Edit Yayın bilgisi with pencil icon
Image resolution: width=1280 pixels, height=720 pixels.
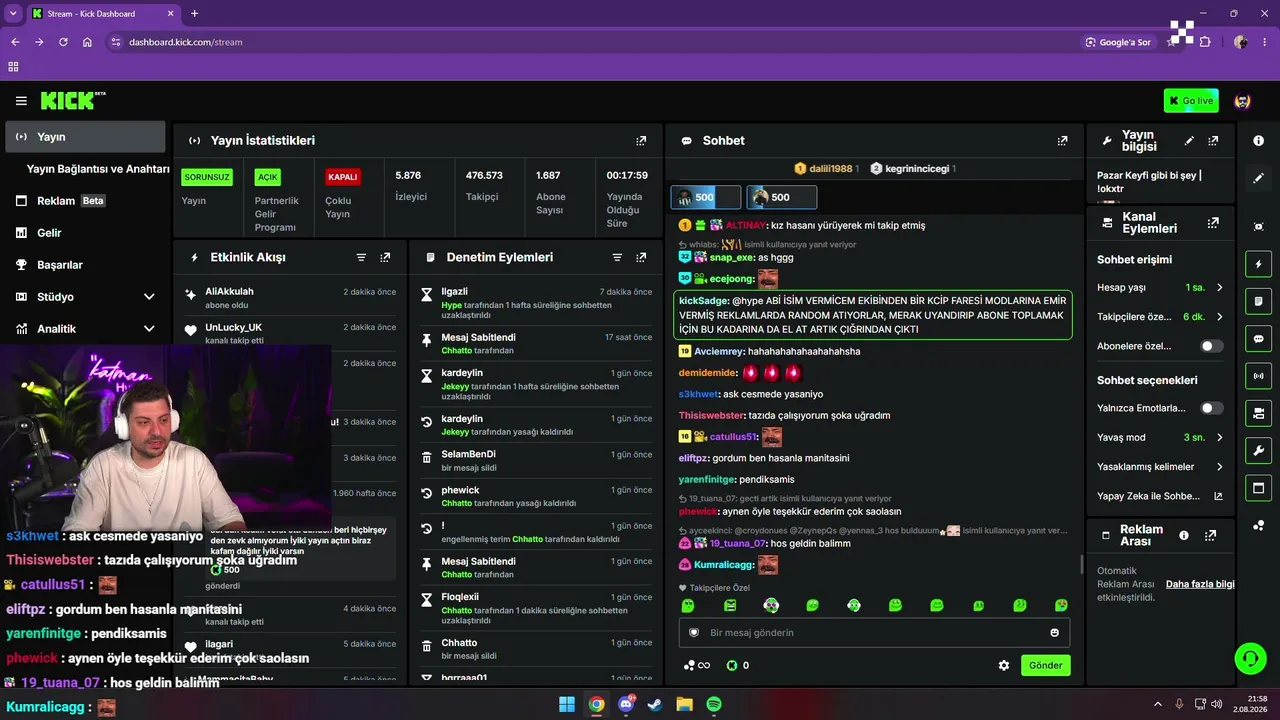[1189, 141]
